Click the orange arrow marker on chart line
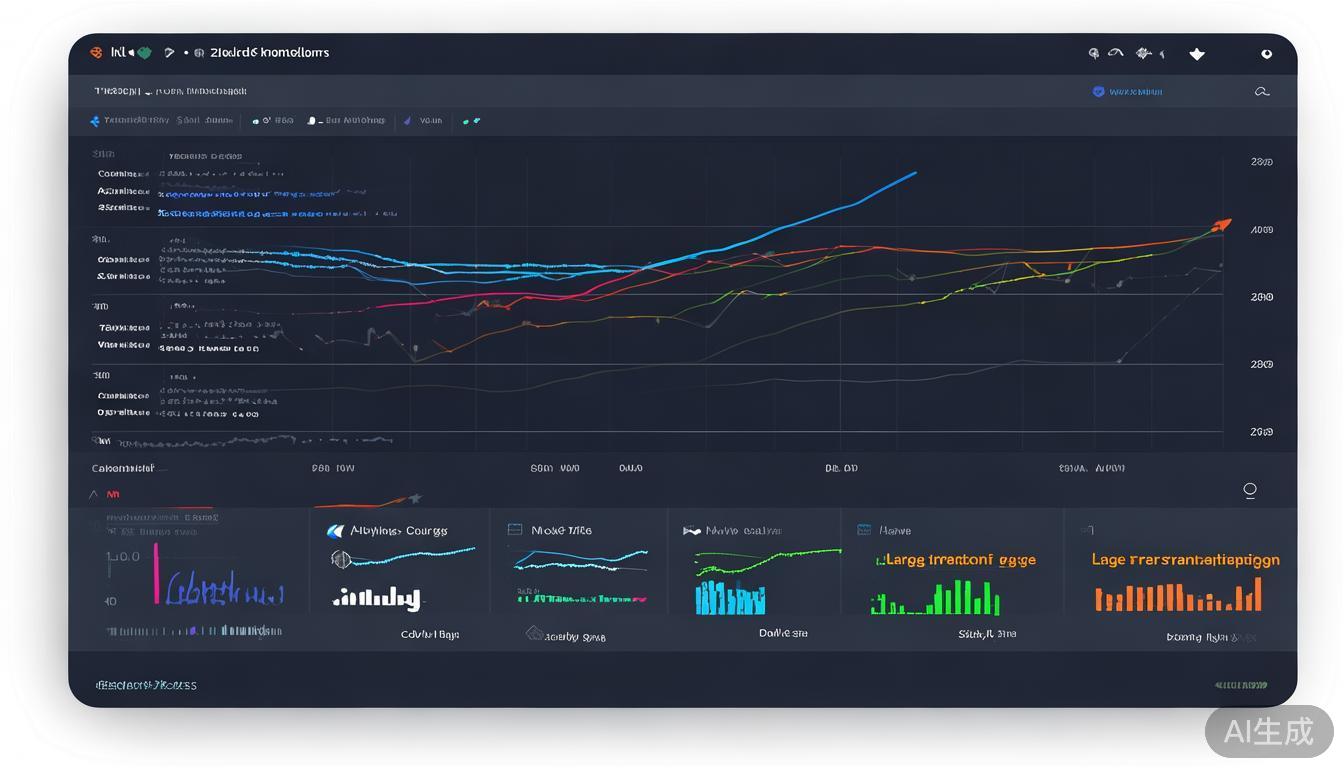Screen dimensions: 1344x768 (x=1221, y=225)
